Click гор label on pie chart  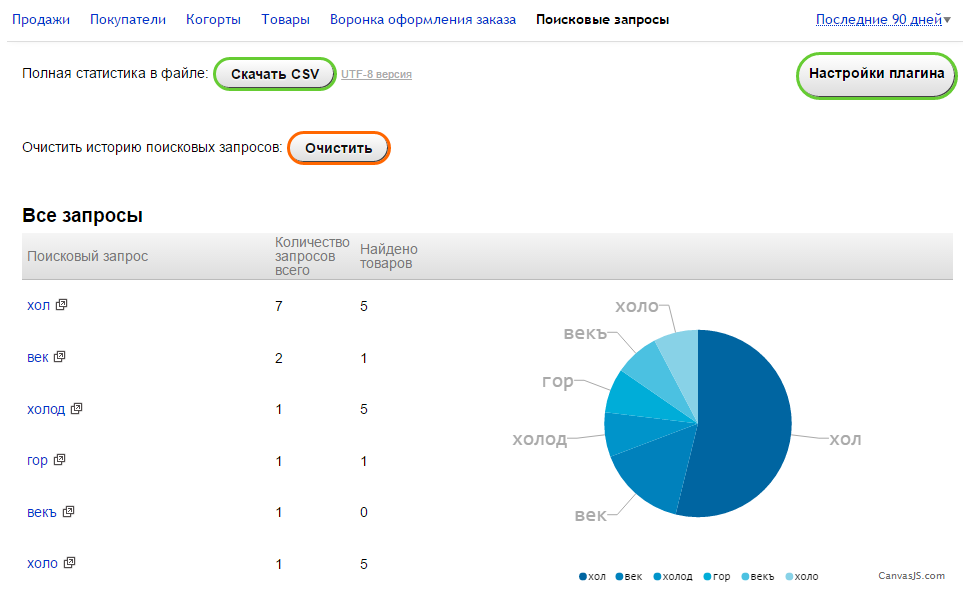(x=558, y=382)
